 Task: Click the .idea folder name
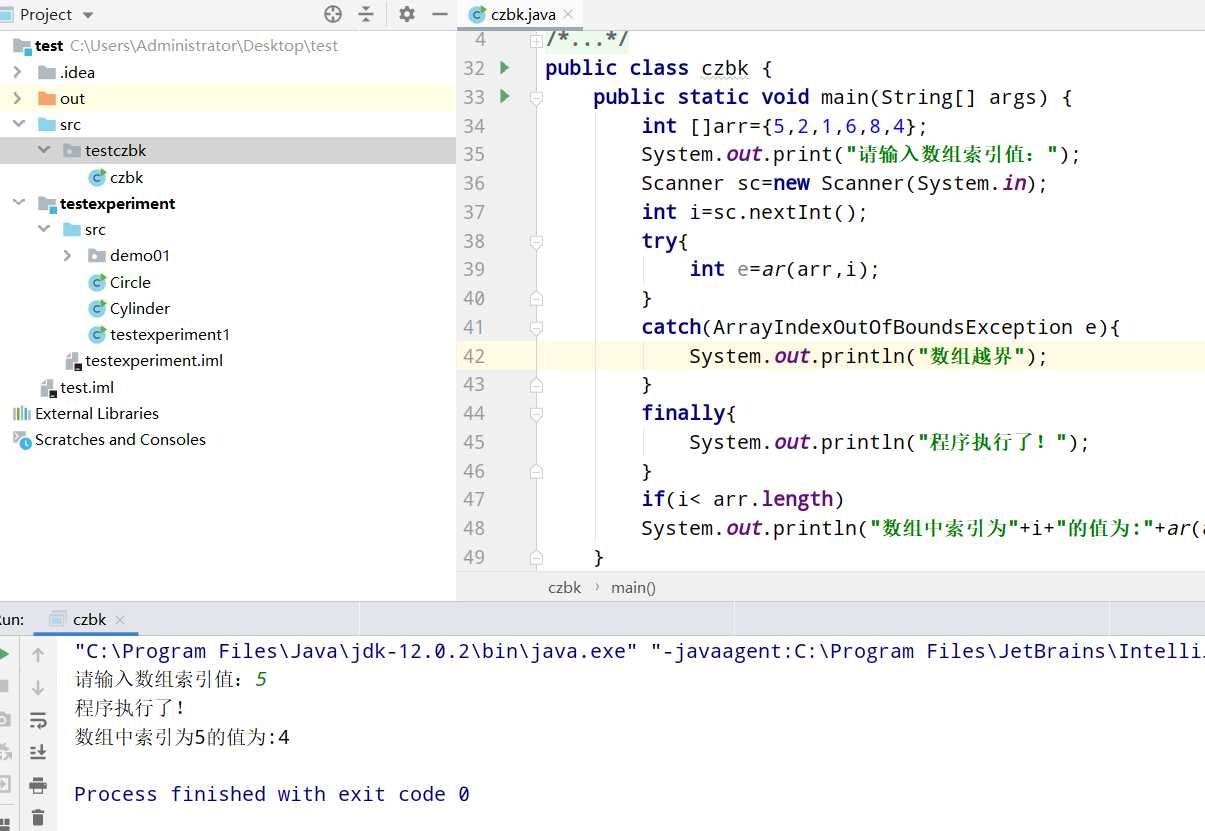coord(77,72)
